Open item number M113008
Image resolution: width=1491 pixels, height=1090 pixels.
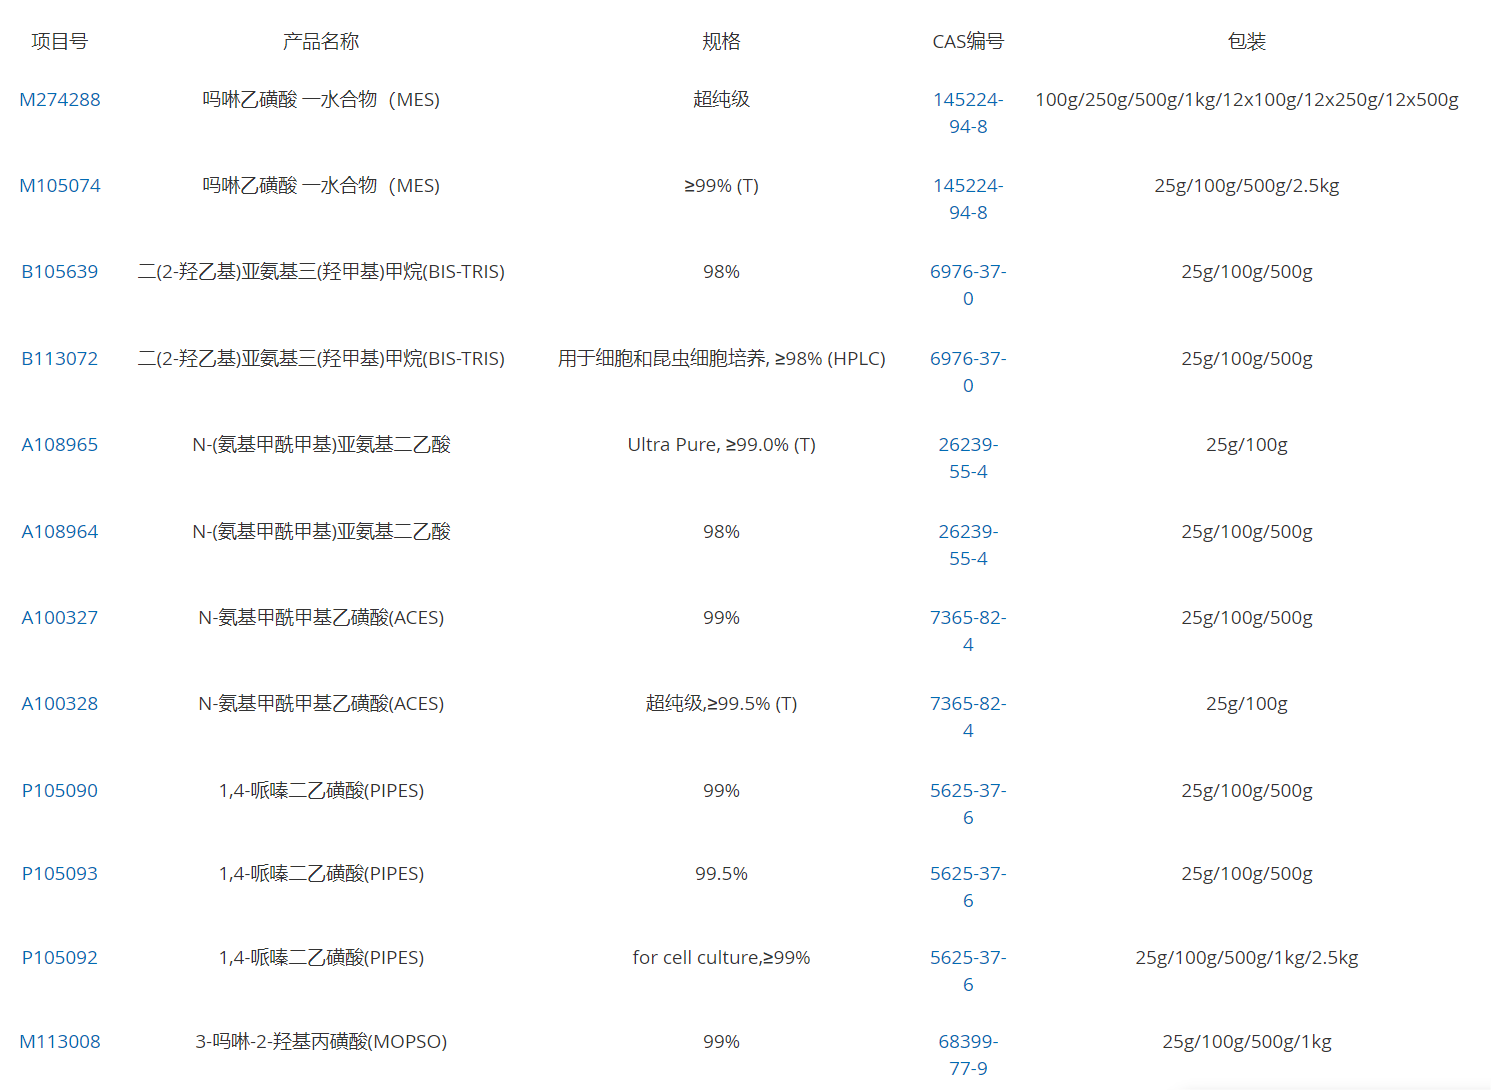[x=60, y=1042]
